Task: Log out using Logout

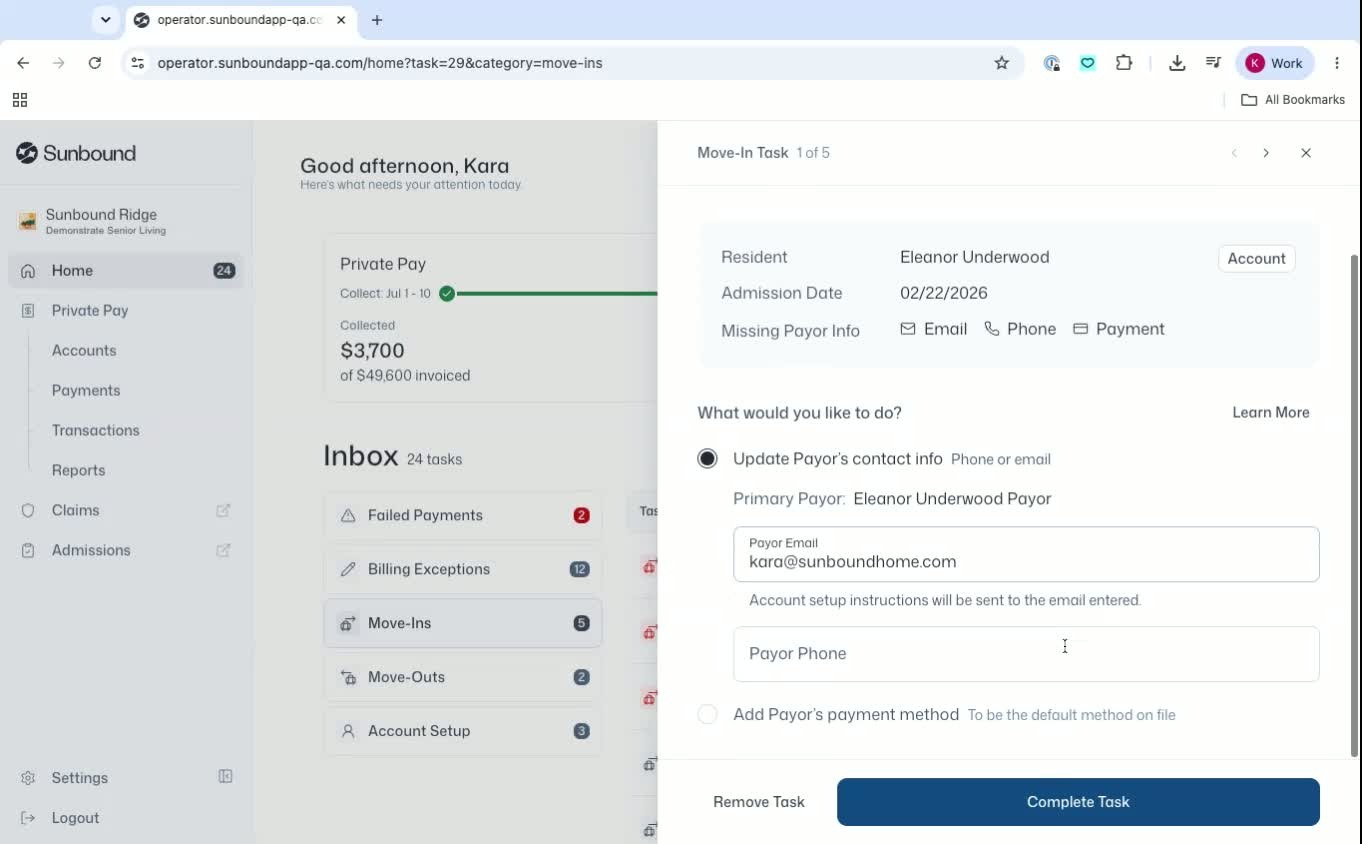Action: coord(75,818)
